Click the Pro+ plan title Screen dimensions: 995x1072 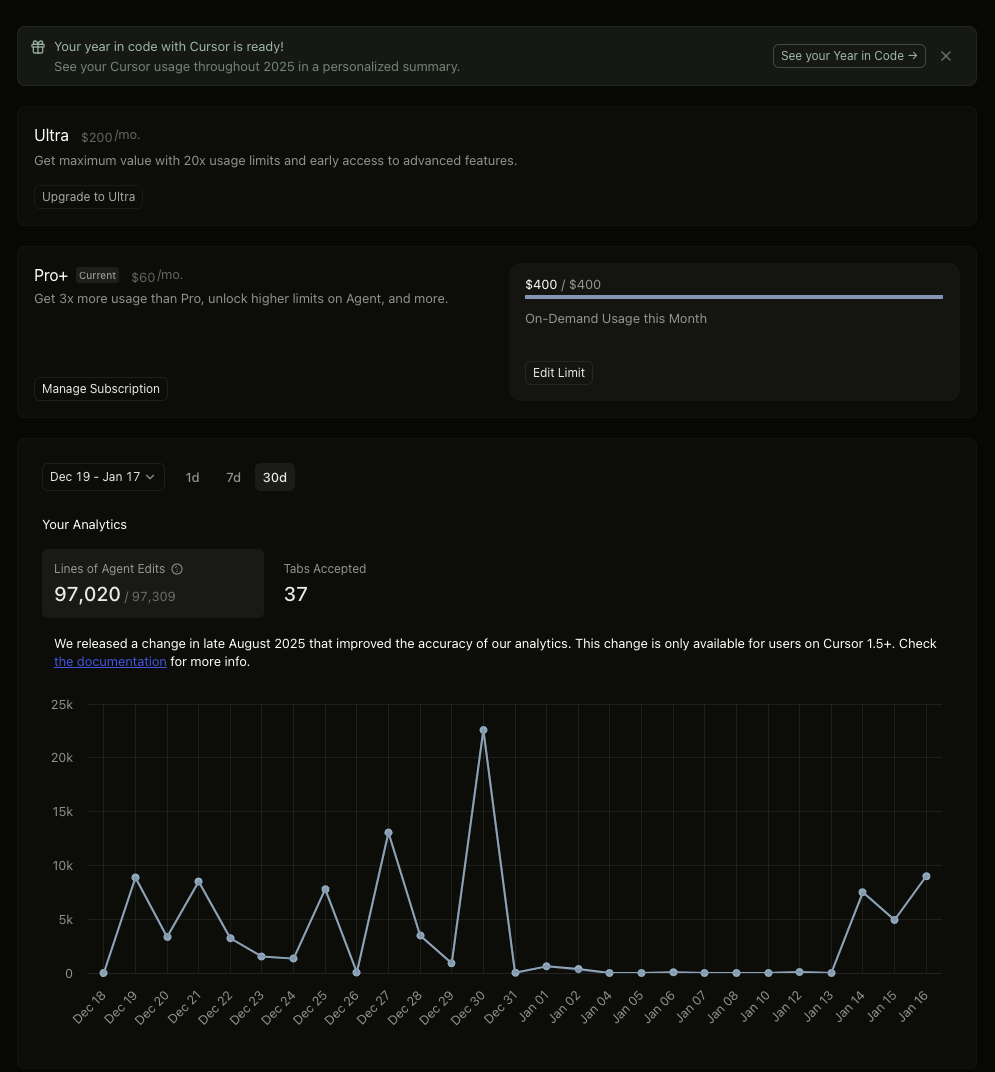click(x=51, y=276)
